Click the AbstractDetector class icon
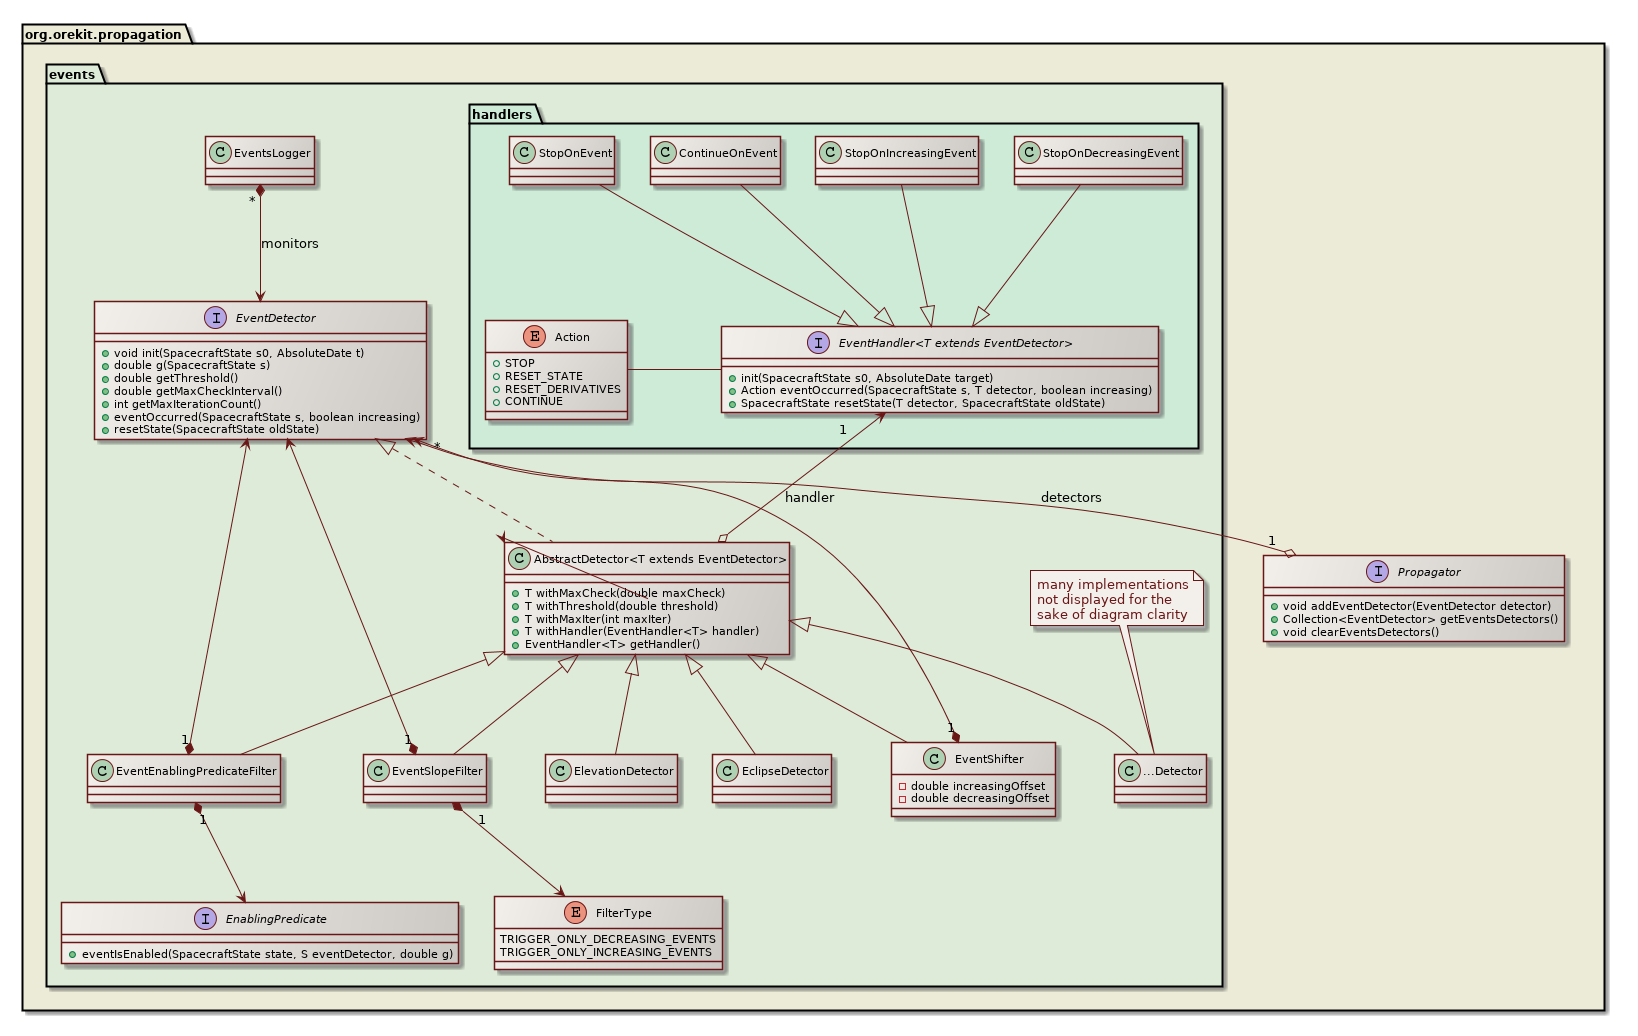This screenshot has height=1036, width=1638. pos(521,559)
